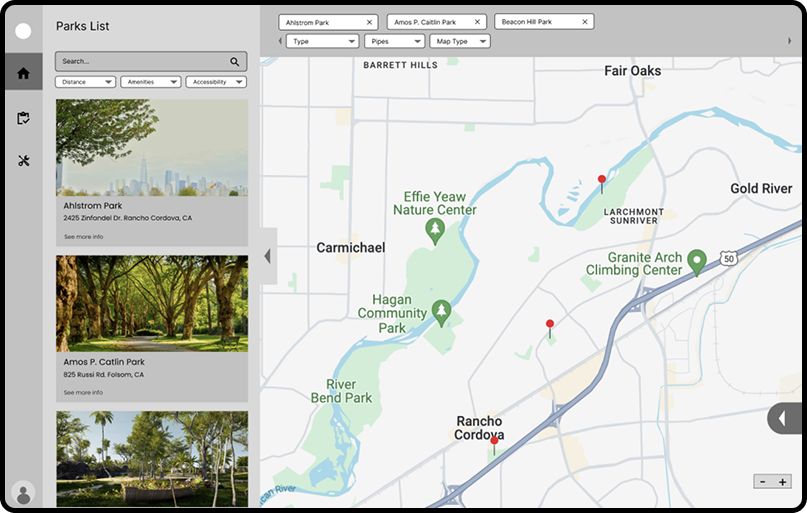Viewport: 807px width, 513px height.
Task: Click the red pin near Larchmont Sunriver
Action: [601, 182]
